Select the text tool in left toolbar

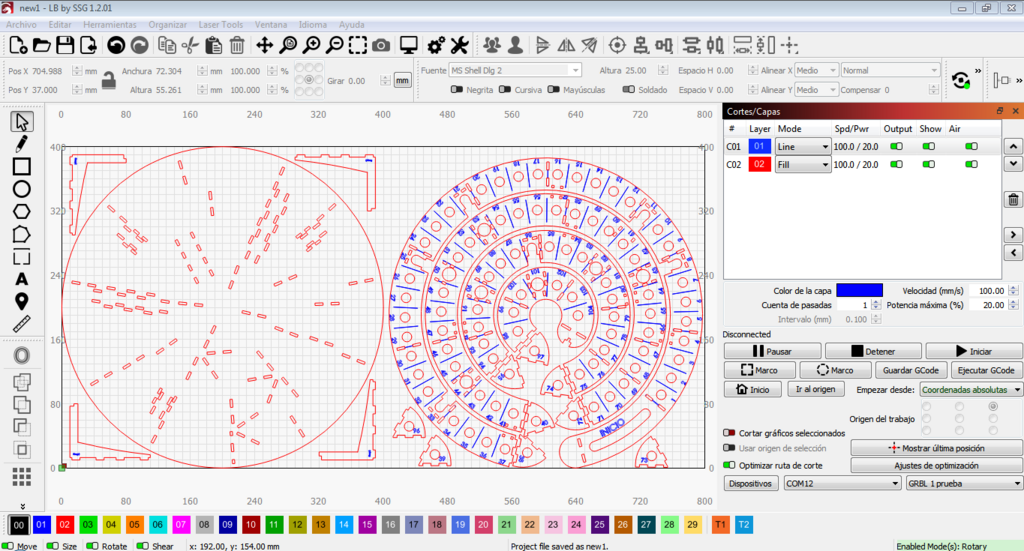coord(21,279)
